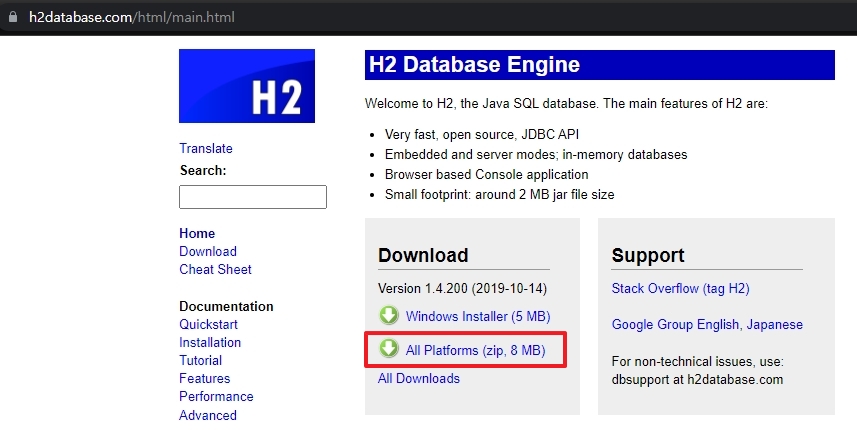Viewport: 857px width, 430px height.
Task: Click 'Small footprint: around 2 MB' bullet
Action: 500,195
